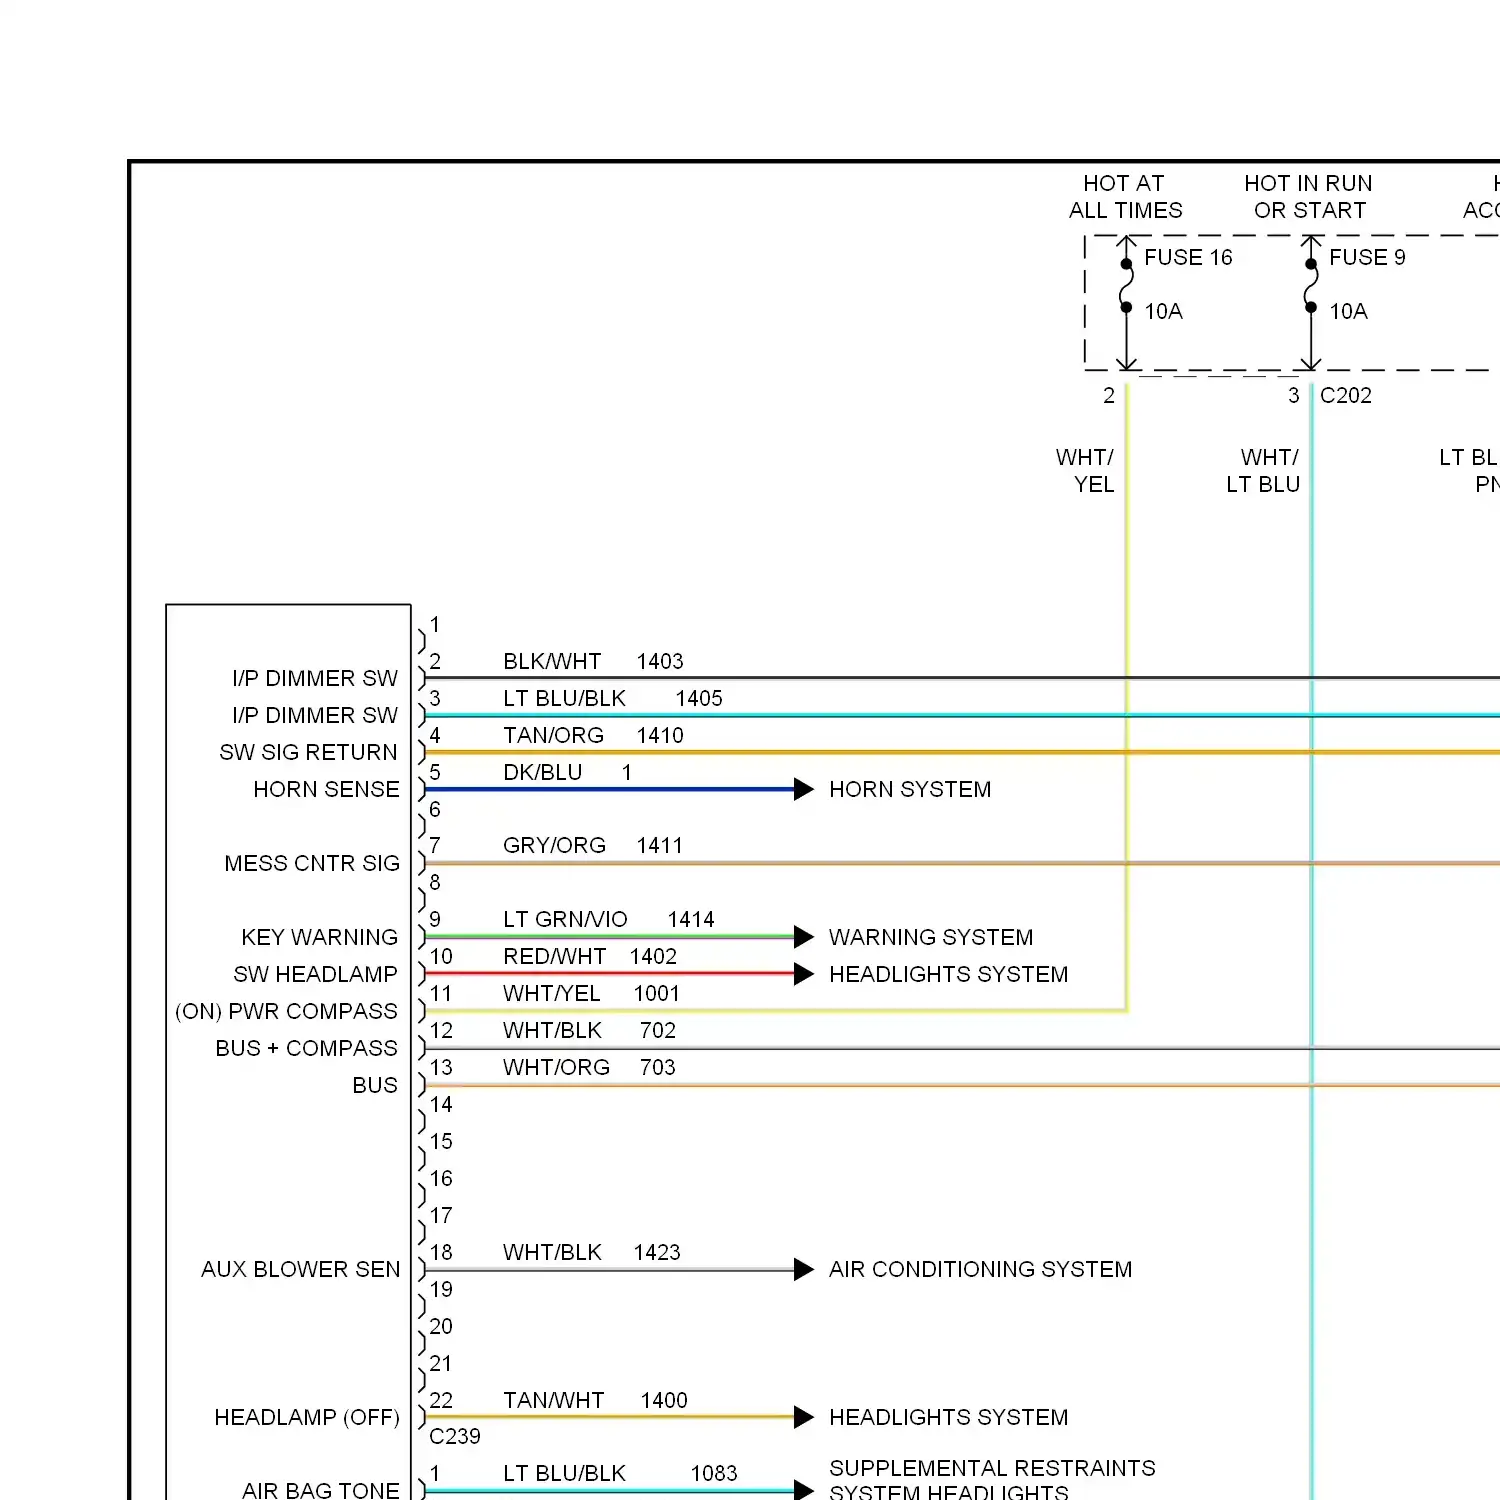The width and height of the screenshot is (1500, 1500).
Task: Click the HORN SENSE pin label
Action: coord(326,790)
